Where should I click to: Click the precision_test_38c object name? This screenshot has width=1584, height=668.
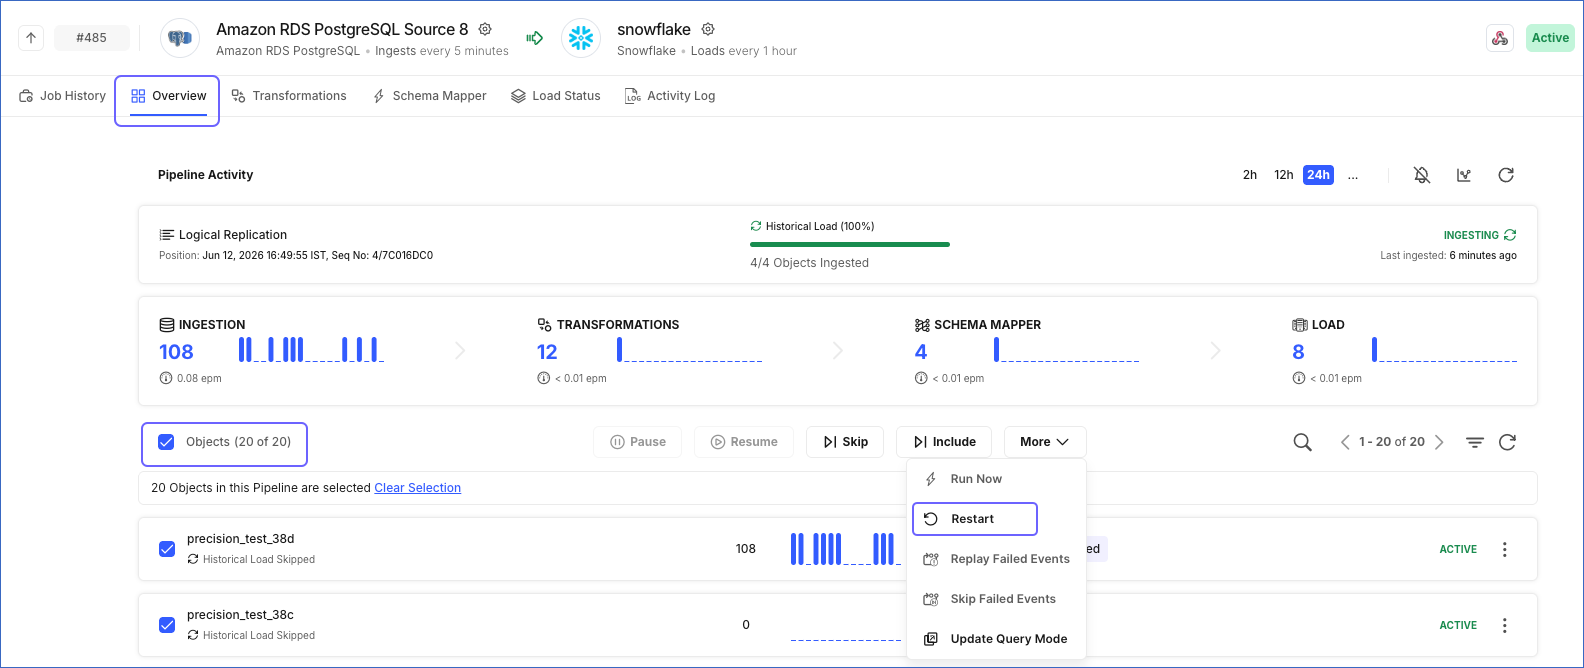[240, 615]
